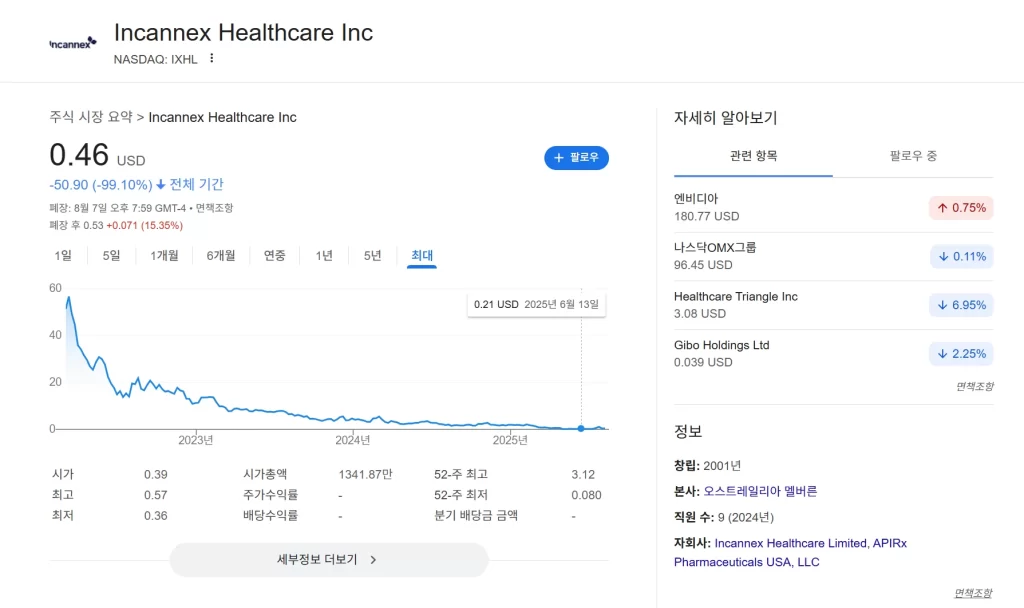Image resolution: width=1024 pixels, height=608 pixels.
Task: Switch chart to 6개월 range
Action: coord(221,256)
